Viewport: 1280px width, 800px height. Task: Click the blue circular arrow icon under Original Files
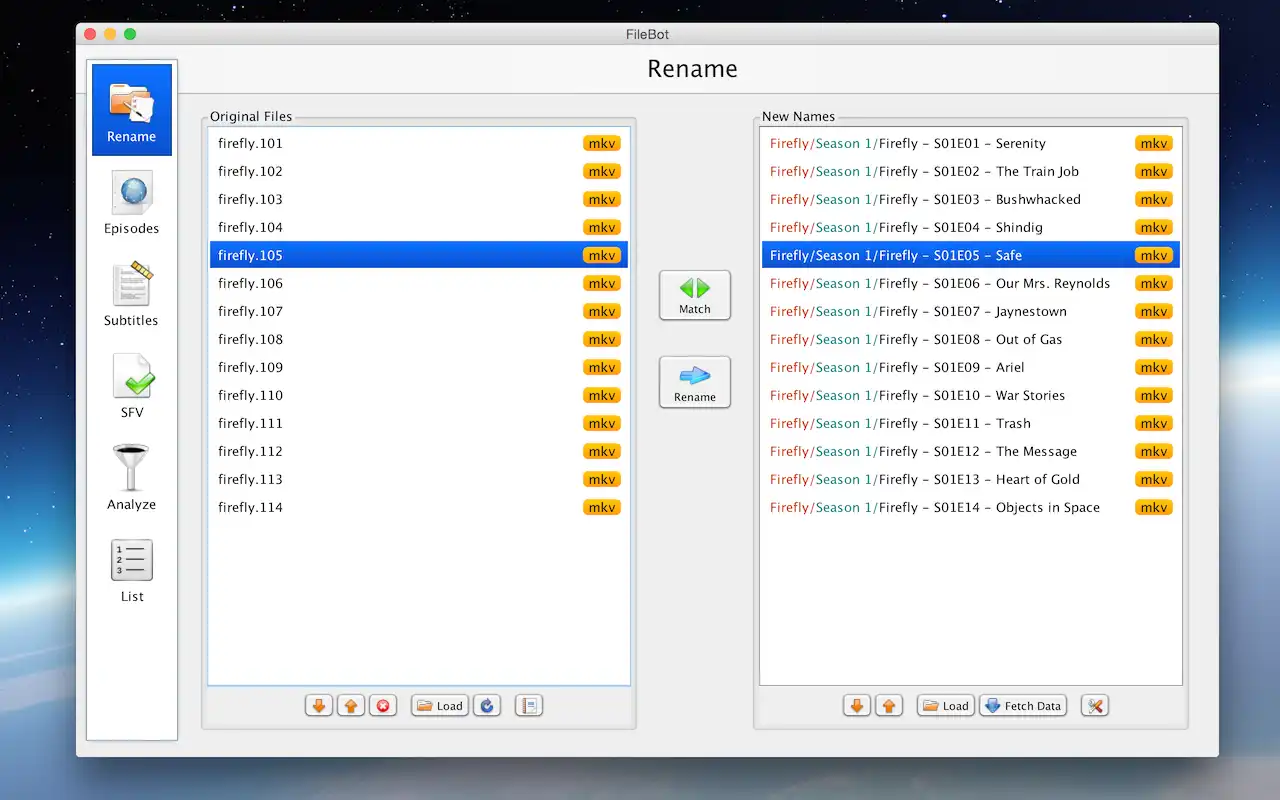(x=487, y=706)
